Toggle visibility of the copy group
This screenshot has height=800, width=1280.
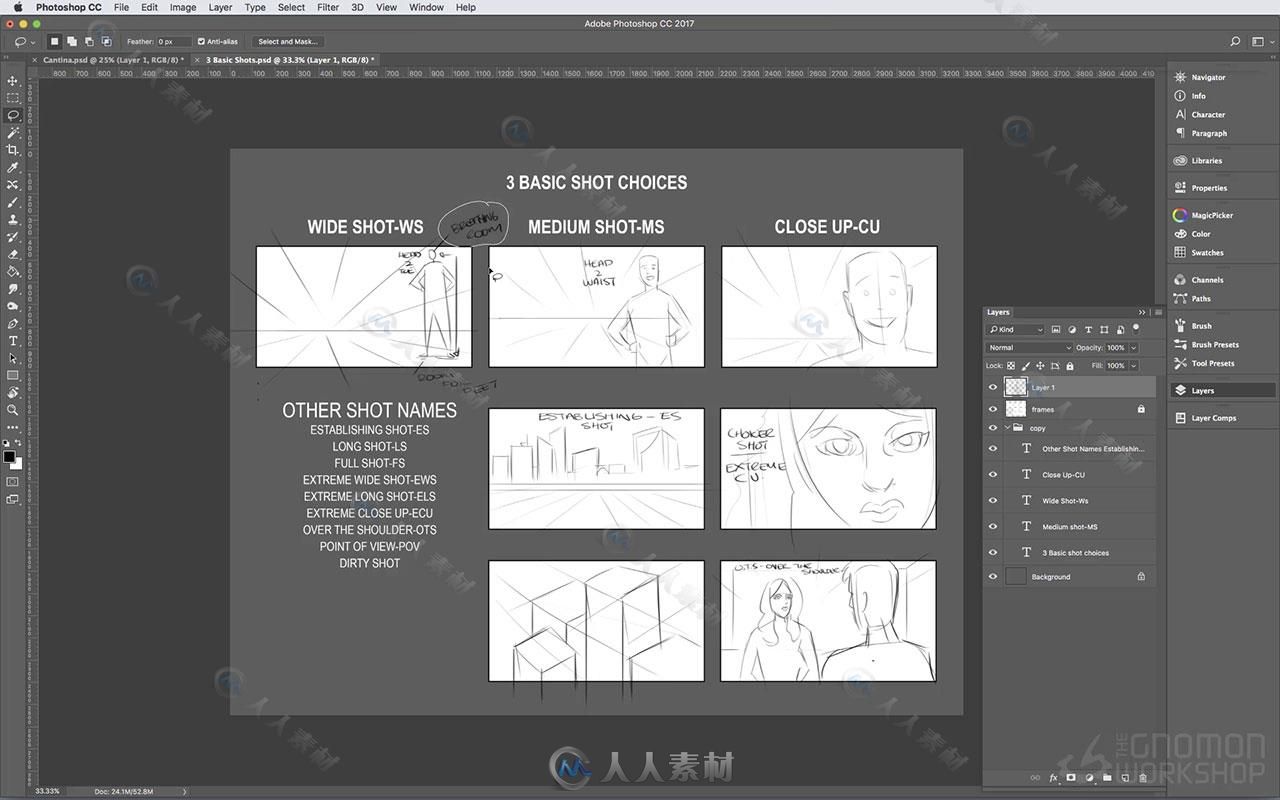coord(993,428)
